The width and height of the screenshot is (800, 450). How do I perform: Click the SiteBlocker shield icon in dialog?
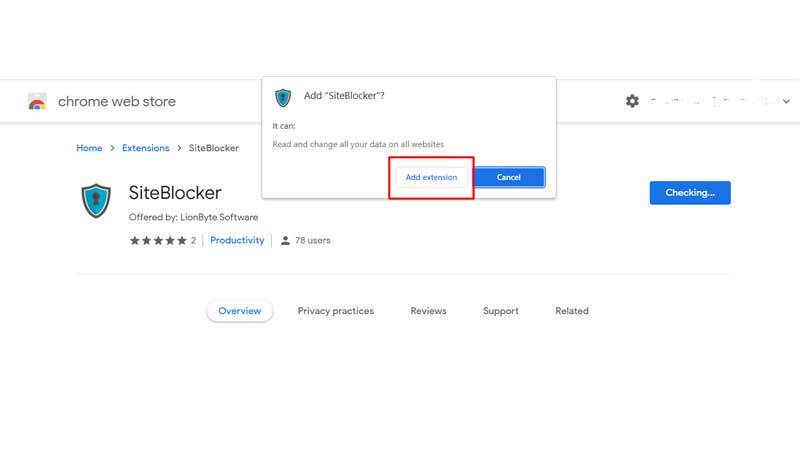coord(283,97)
